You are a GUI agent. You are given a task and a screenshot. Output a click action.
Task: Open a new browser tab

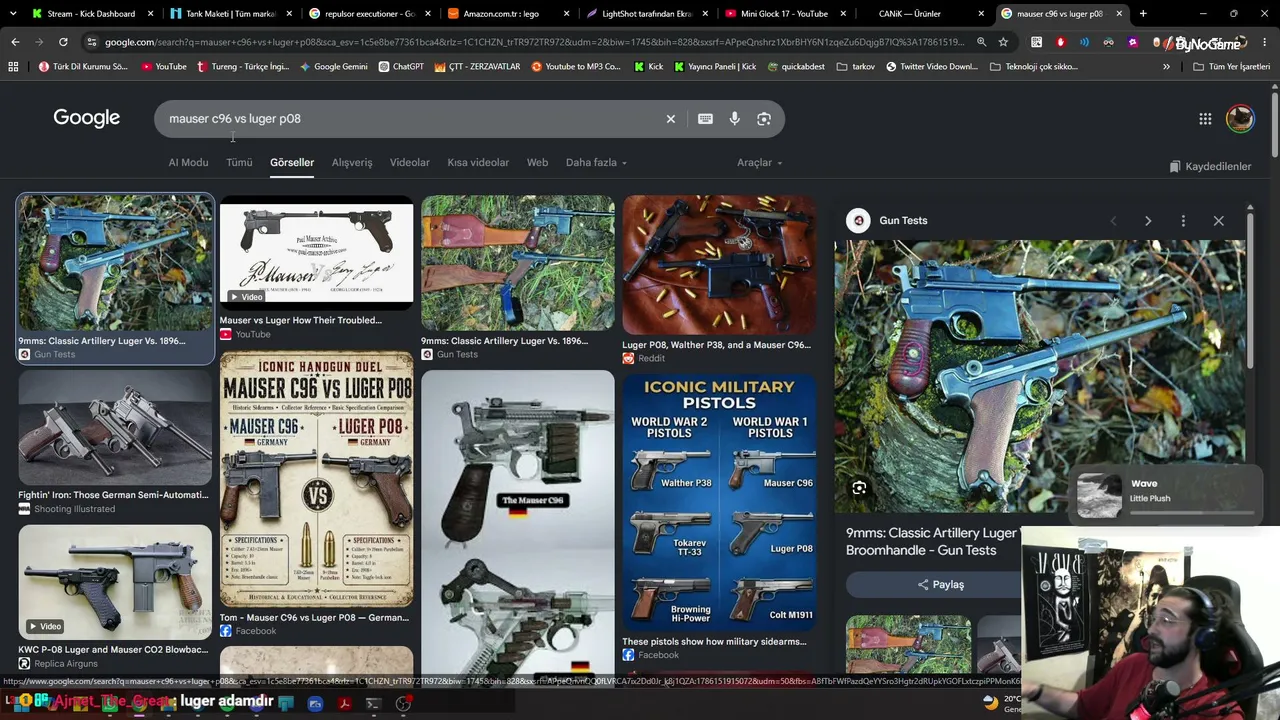[1143, 14]
